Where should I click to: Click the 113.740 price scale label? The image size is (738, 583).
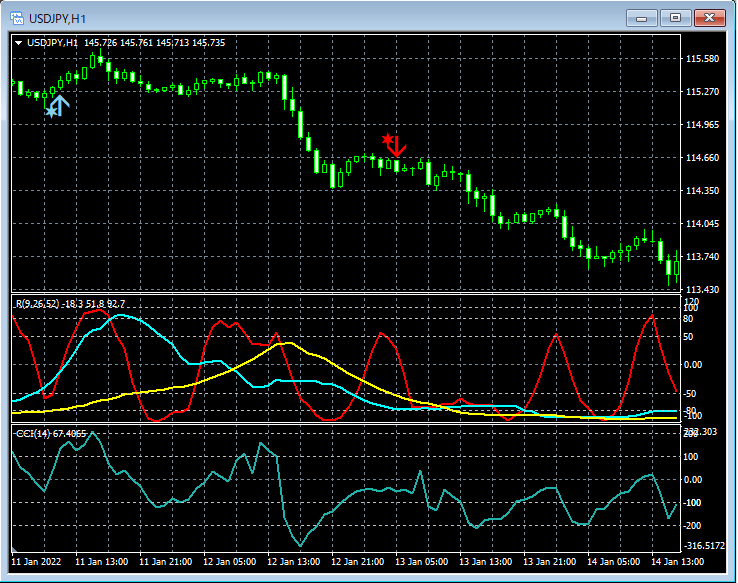(704, 257)
